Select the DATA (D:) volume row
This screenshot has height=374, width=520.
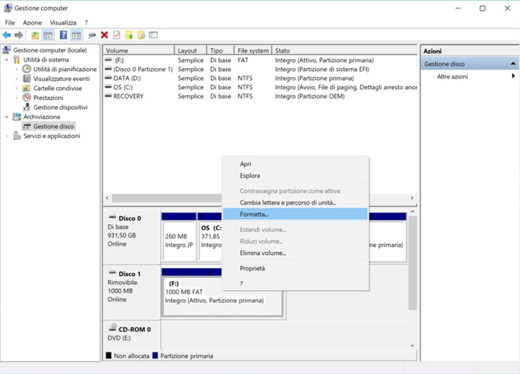(260, 78)
